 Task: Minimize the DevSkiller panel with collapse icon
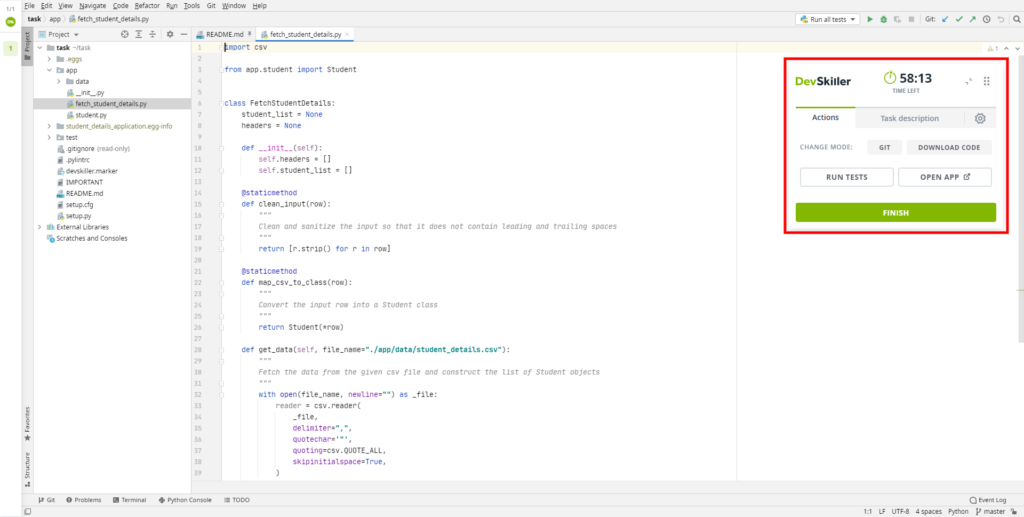967,82
